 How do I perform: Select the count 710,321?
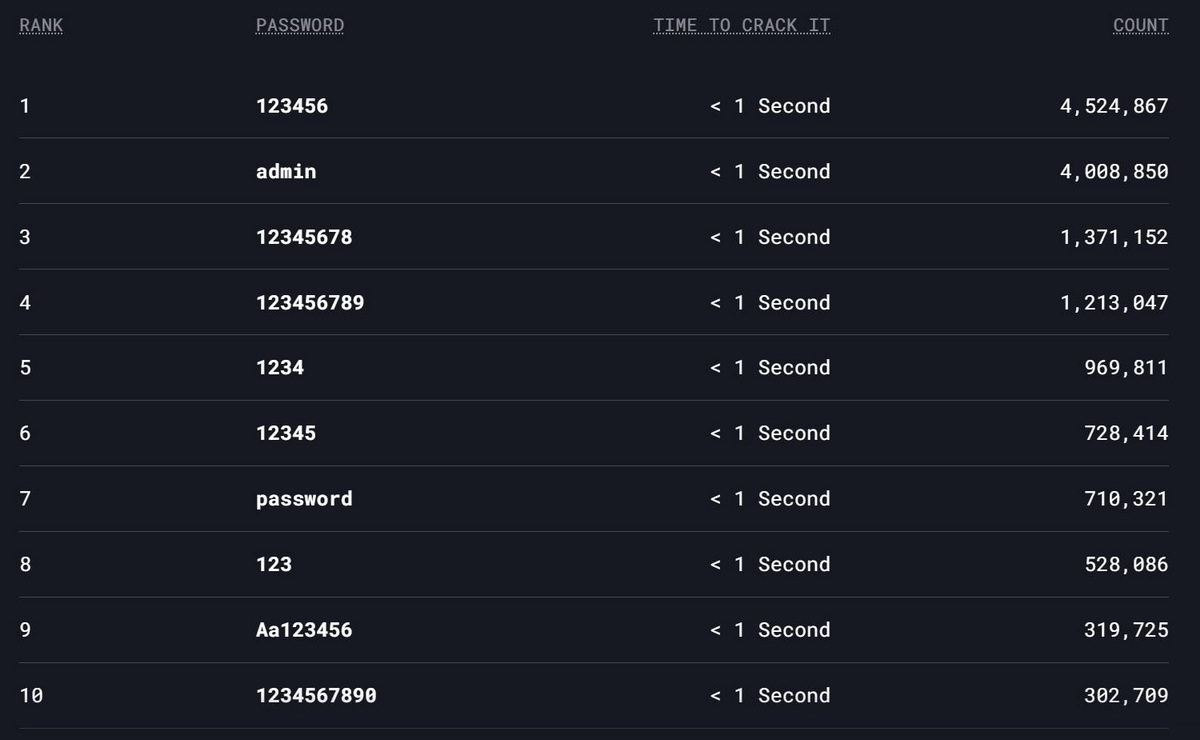point(1126,499)
